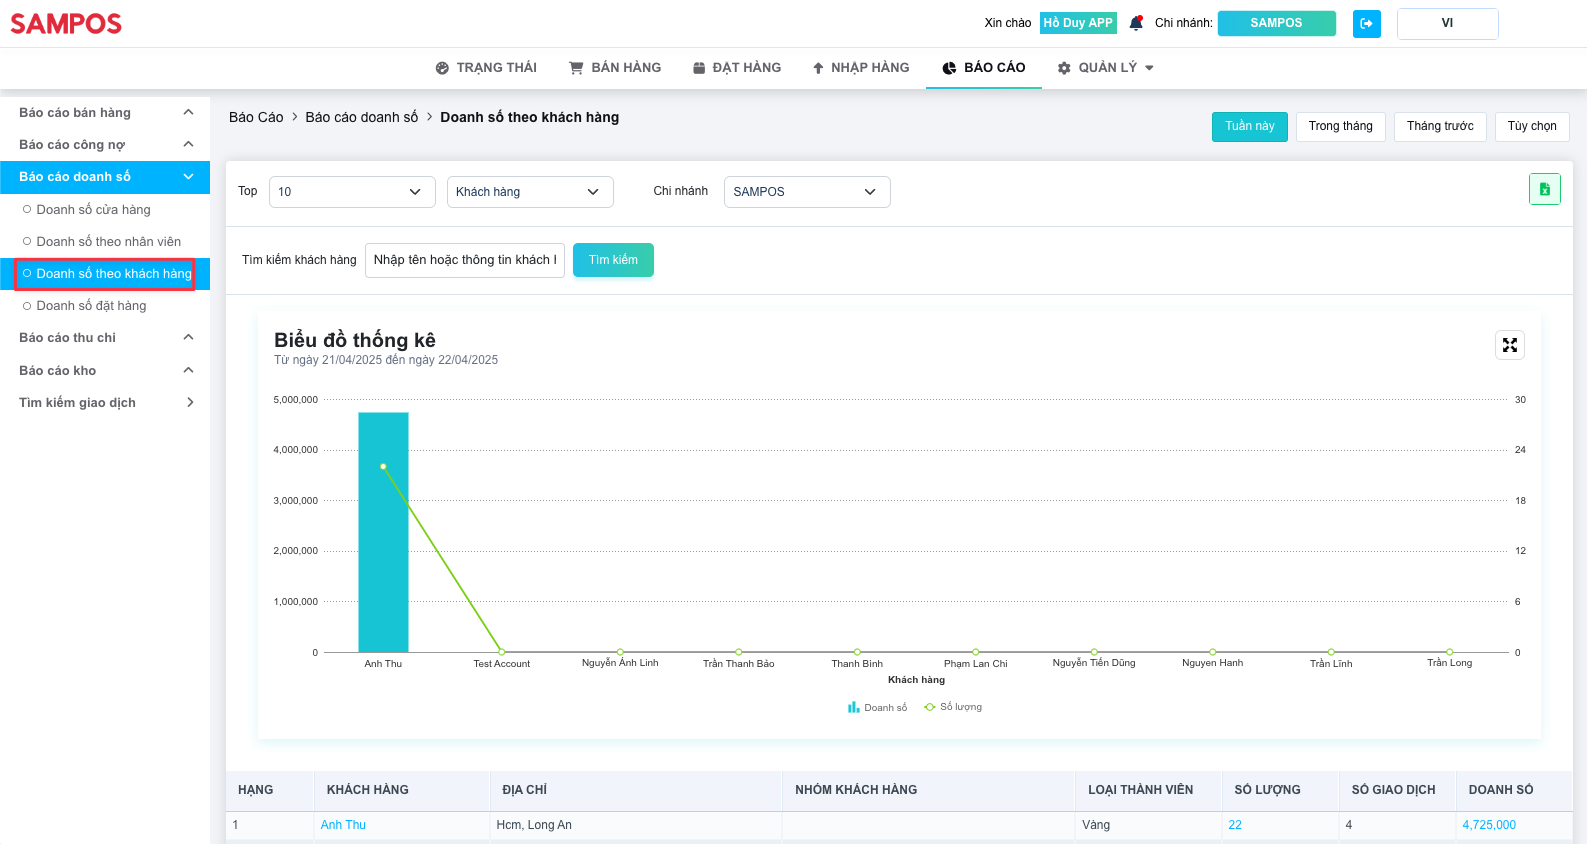Click the Nhập hàng upload arrow icon
The width and height of the screenshot is (1587, 844).
coord(818,68)
